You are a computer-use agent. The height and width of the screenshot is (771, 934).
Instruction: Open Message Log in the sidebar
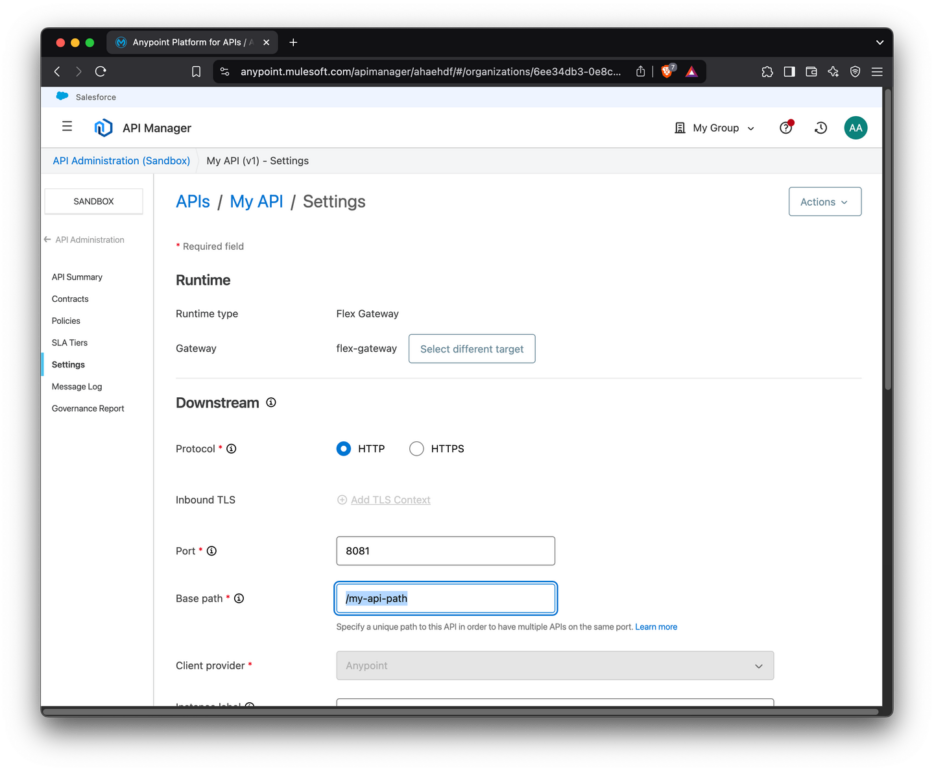click(77, 387)
